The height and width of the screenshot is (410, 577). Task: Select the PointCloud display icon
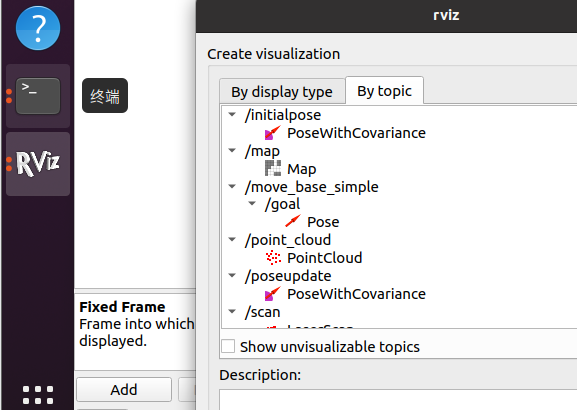click(273, 258)
